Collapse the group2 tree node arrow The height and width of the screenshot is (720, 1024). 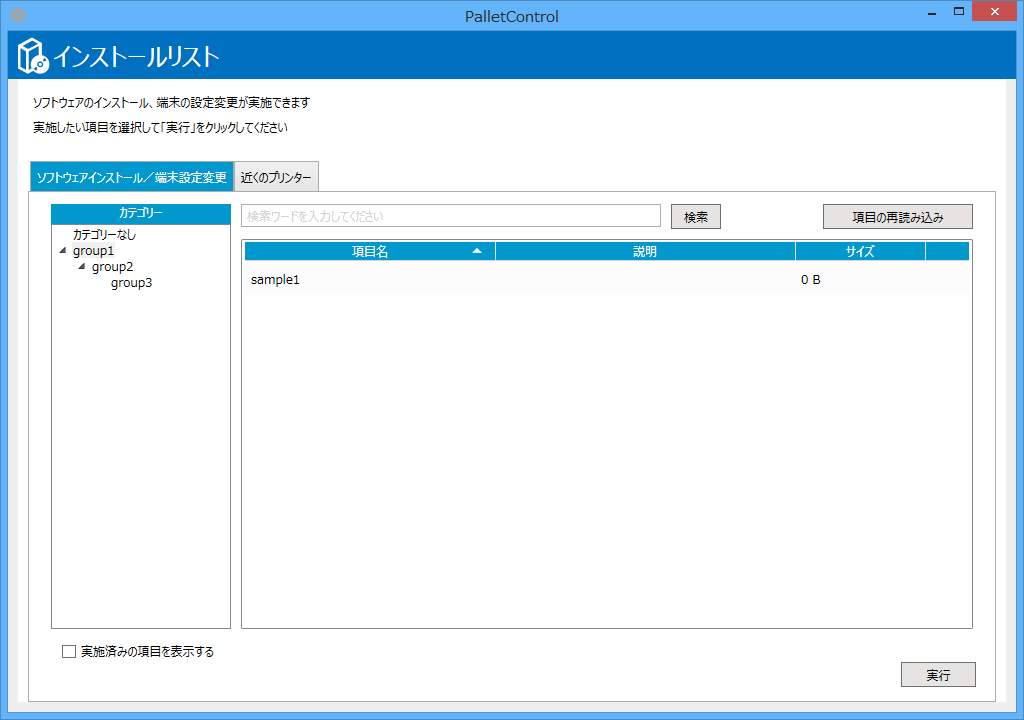[82, 267]
